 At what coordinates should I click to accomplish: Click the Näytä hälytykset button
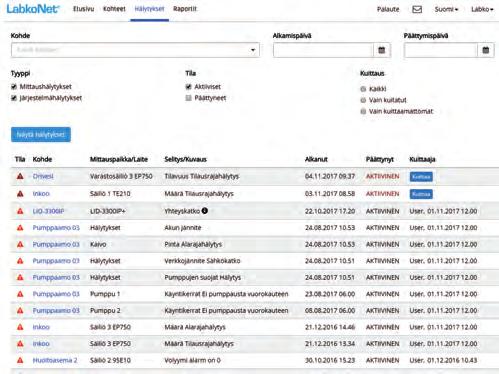pos(41,135)
